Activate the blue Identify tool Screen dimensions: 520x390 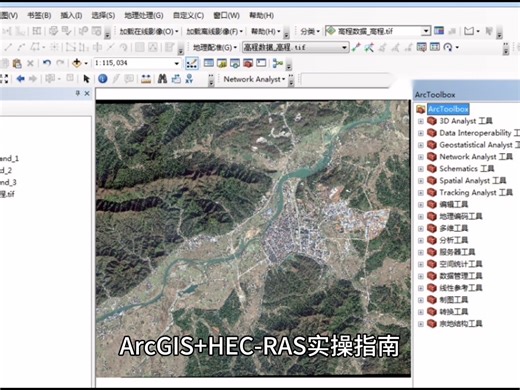(x=103, y=79)
